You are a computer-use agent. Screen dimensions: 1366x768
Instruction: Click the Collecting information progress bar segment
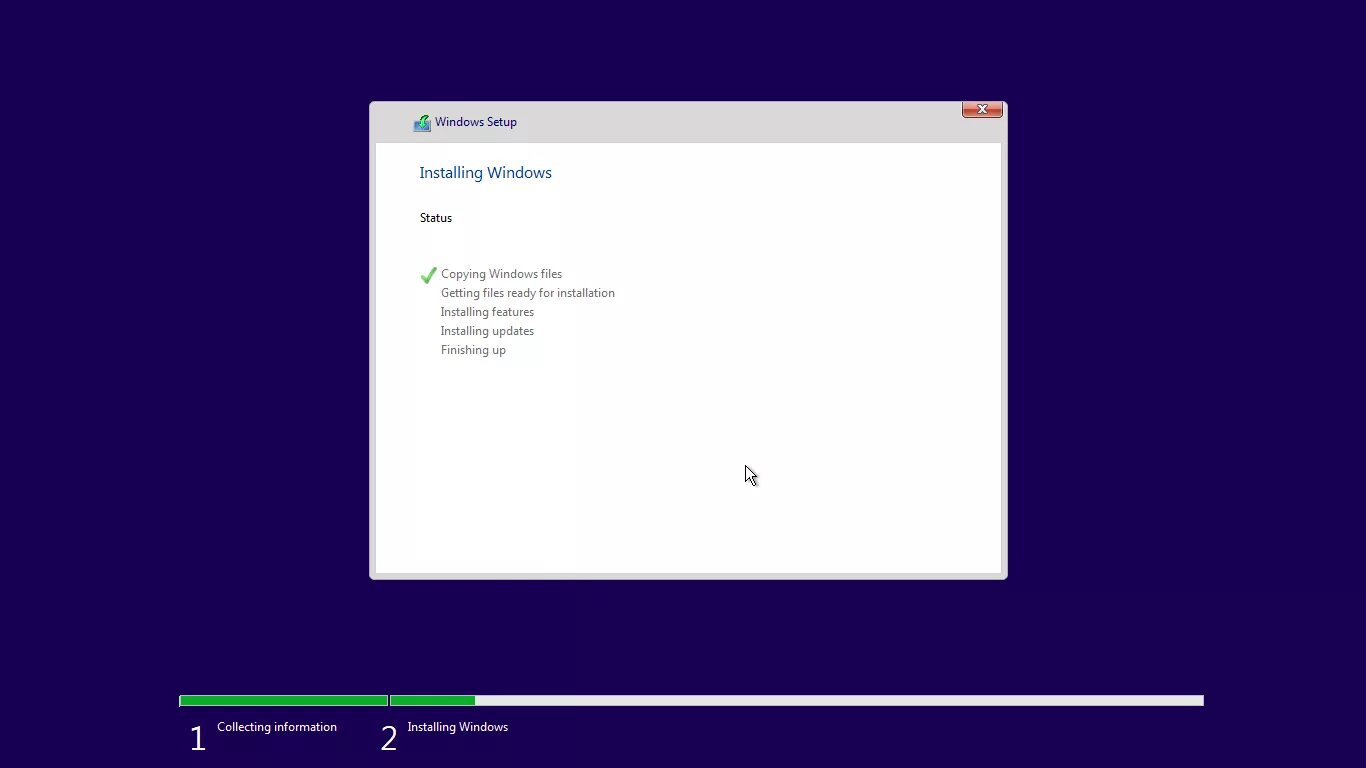pos(284,701)
